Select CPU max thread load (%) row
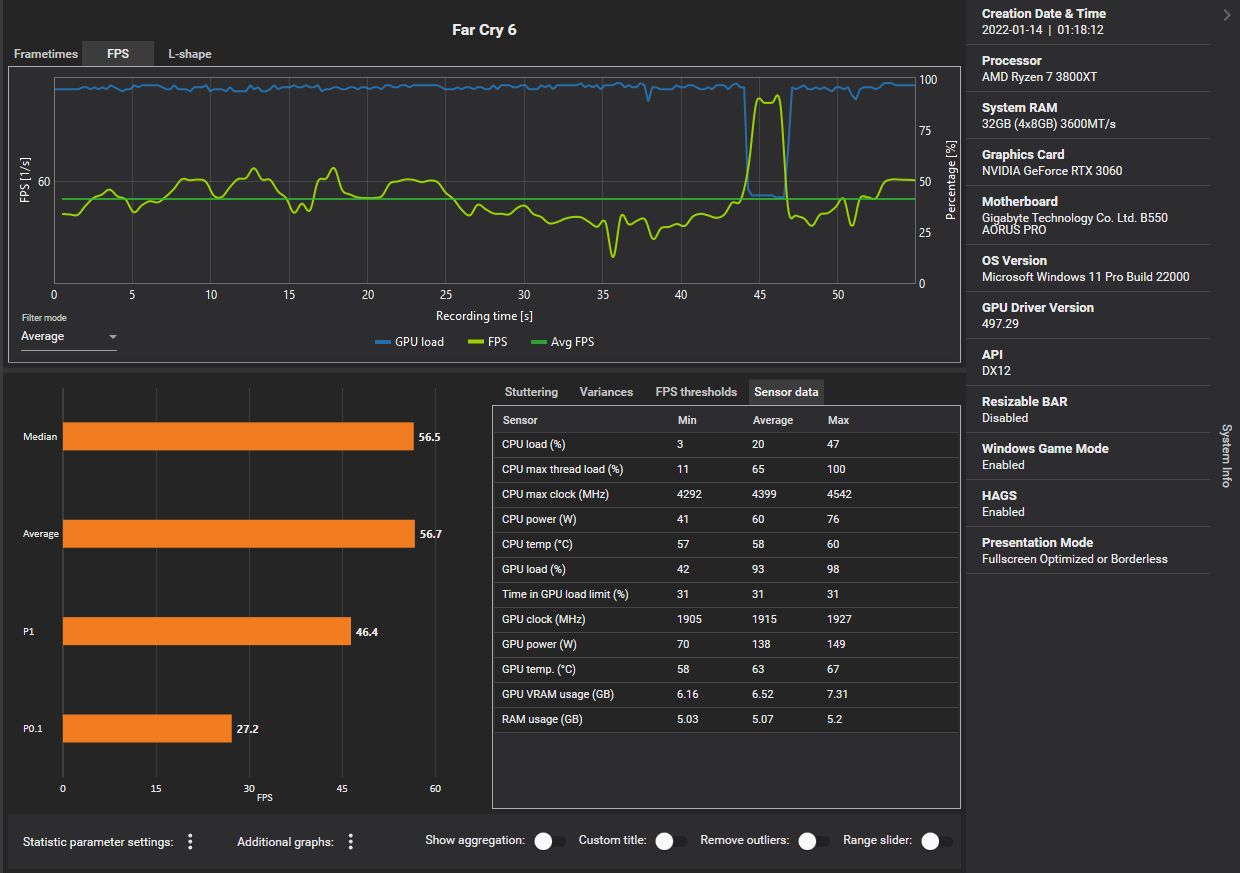 click(x=726, y=470)
